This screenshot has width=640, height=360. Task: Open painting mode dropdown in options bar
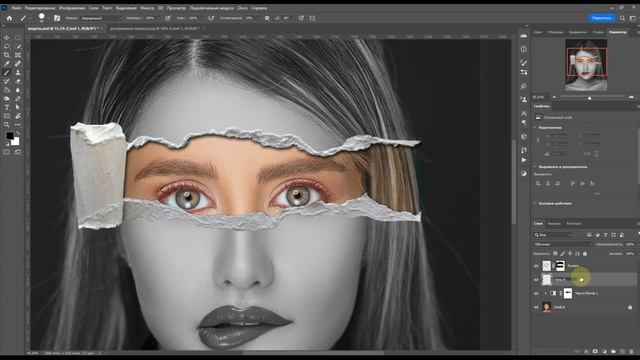[100, 18]
